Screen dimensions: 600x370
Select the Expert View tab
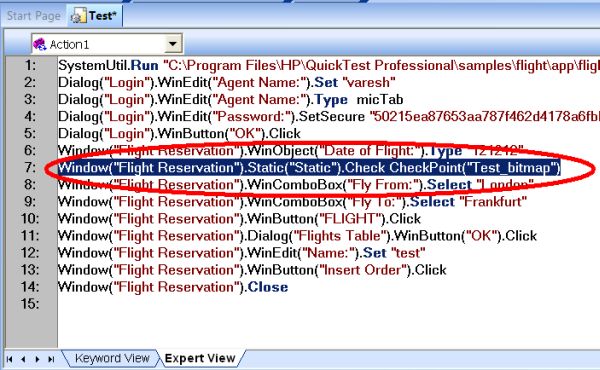click(199, 358)
